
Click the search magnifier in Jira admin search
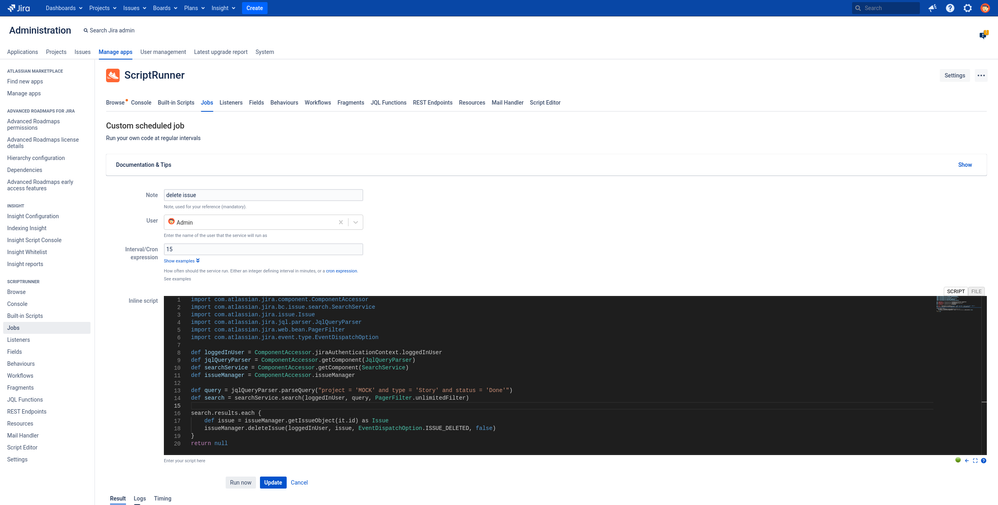pyautogui.click(x=86, y=31)
